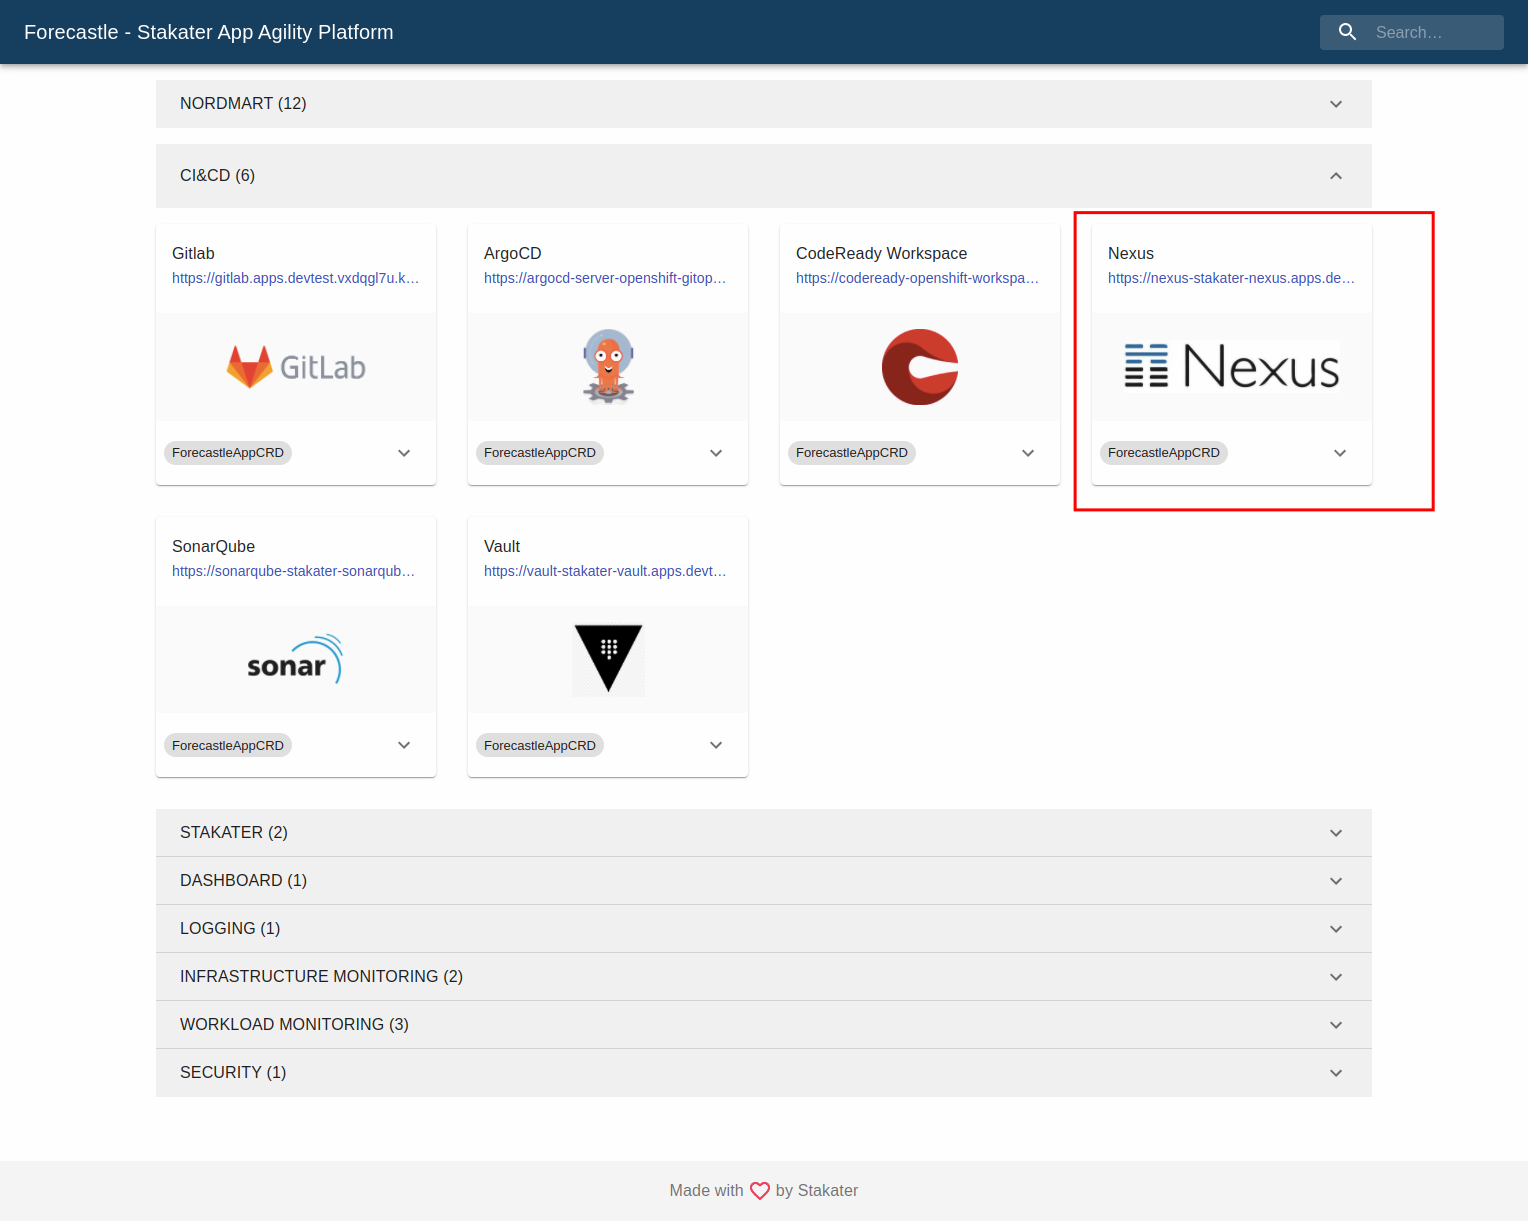Click the CodeReady Workspace red logo
The width and height of the screenshot is (1528, 1221).
pyautogui.click(x=920, y=367)
